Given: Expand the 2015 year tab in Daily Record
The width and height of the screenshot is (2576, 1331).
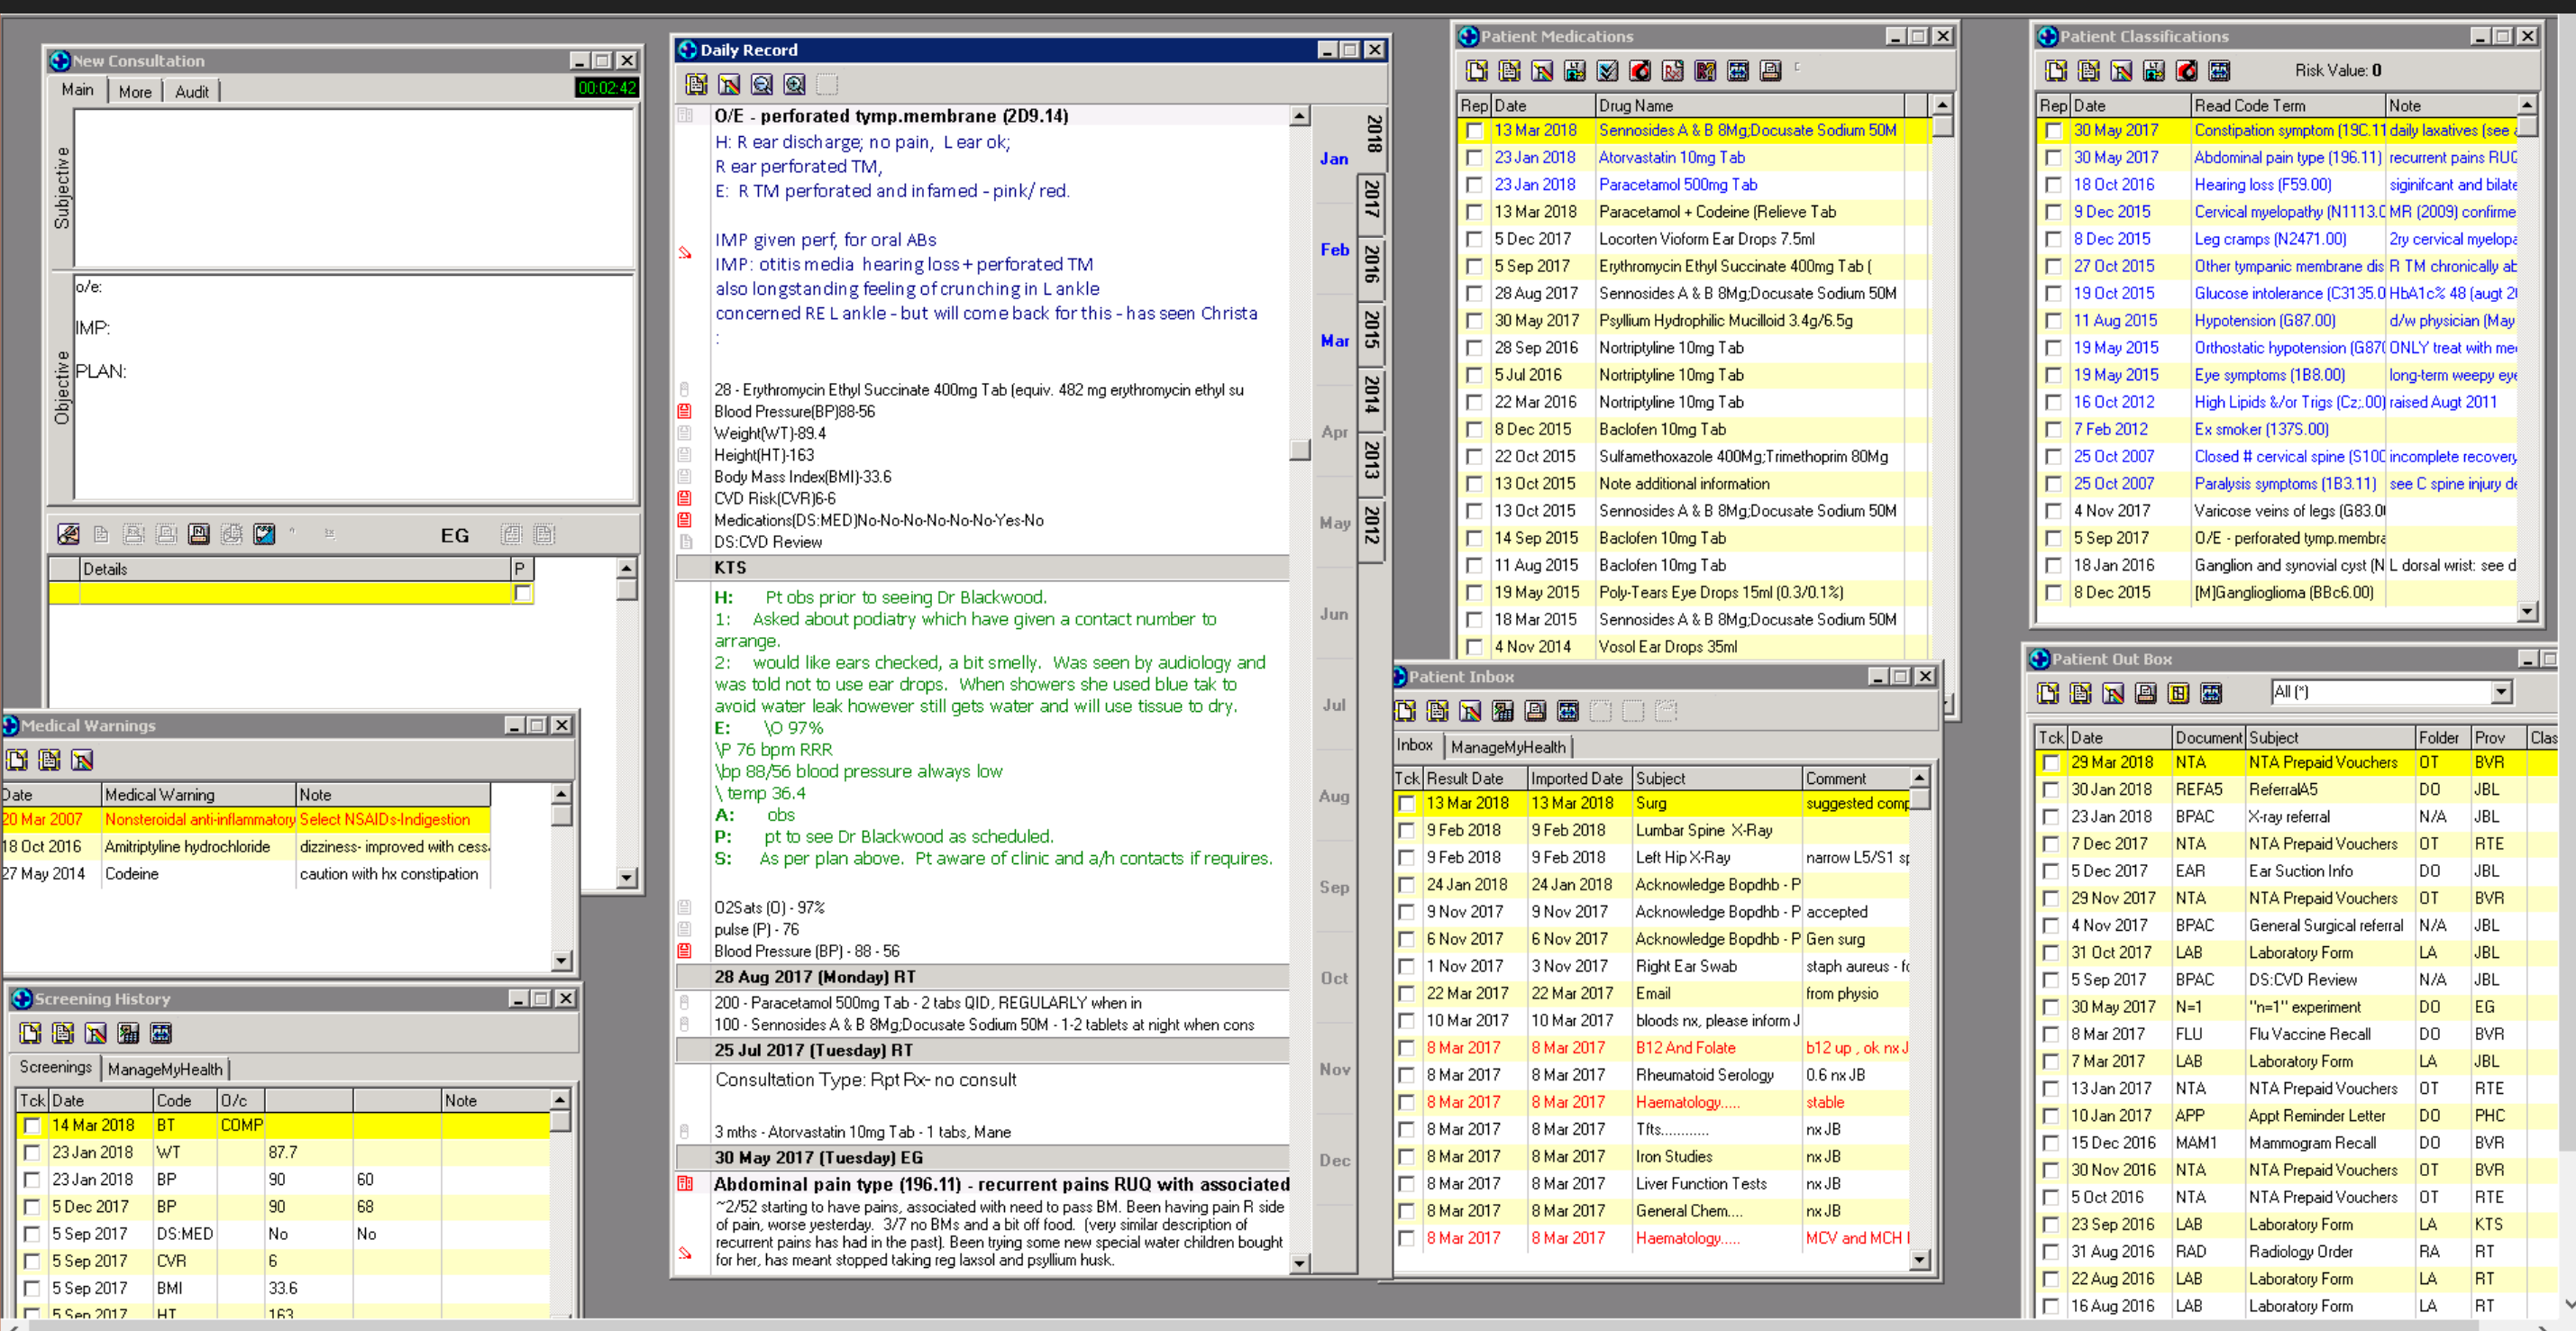Looking at the screenshot, I should click(1372, 330).
